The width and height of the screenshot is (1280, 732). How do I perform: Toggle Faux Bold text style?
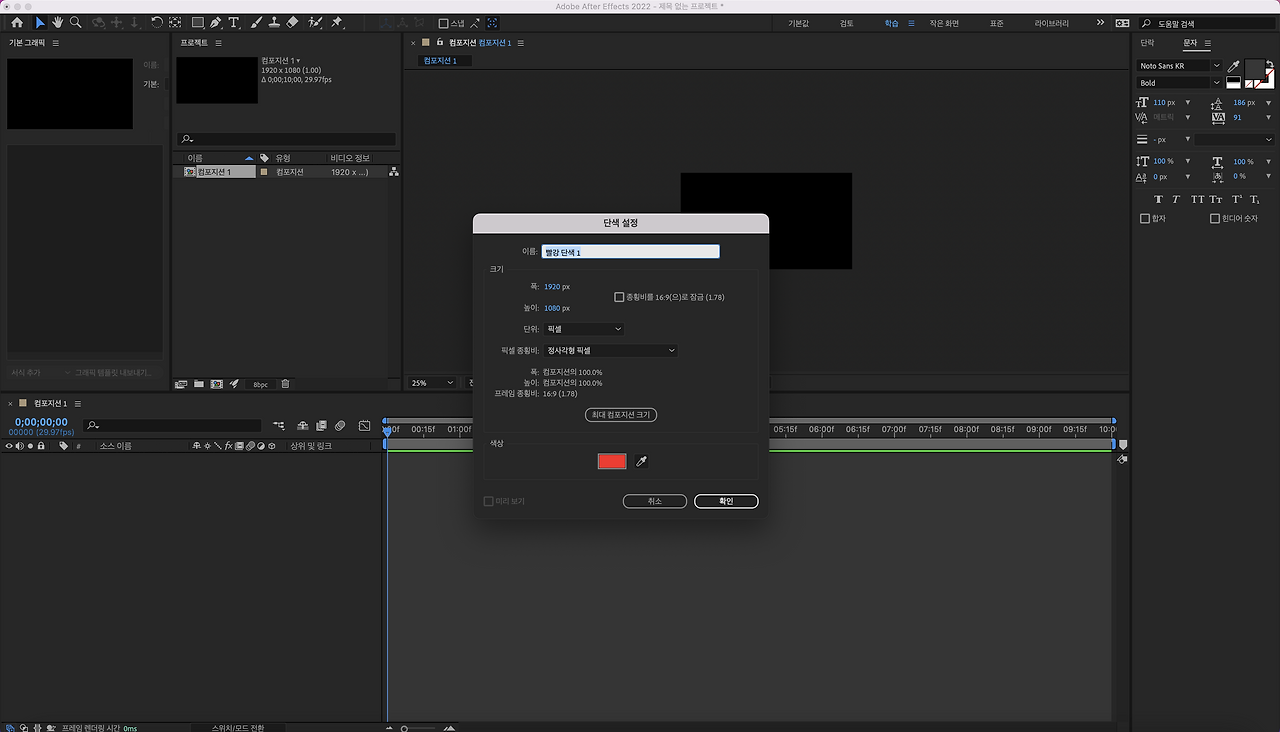pyautogui.click(x=1159, y=200)
